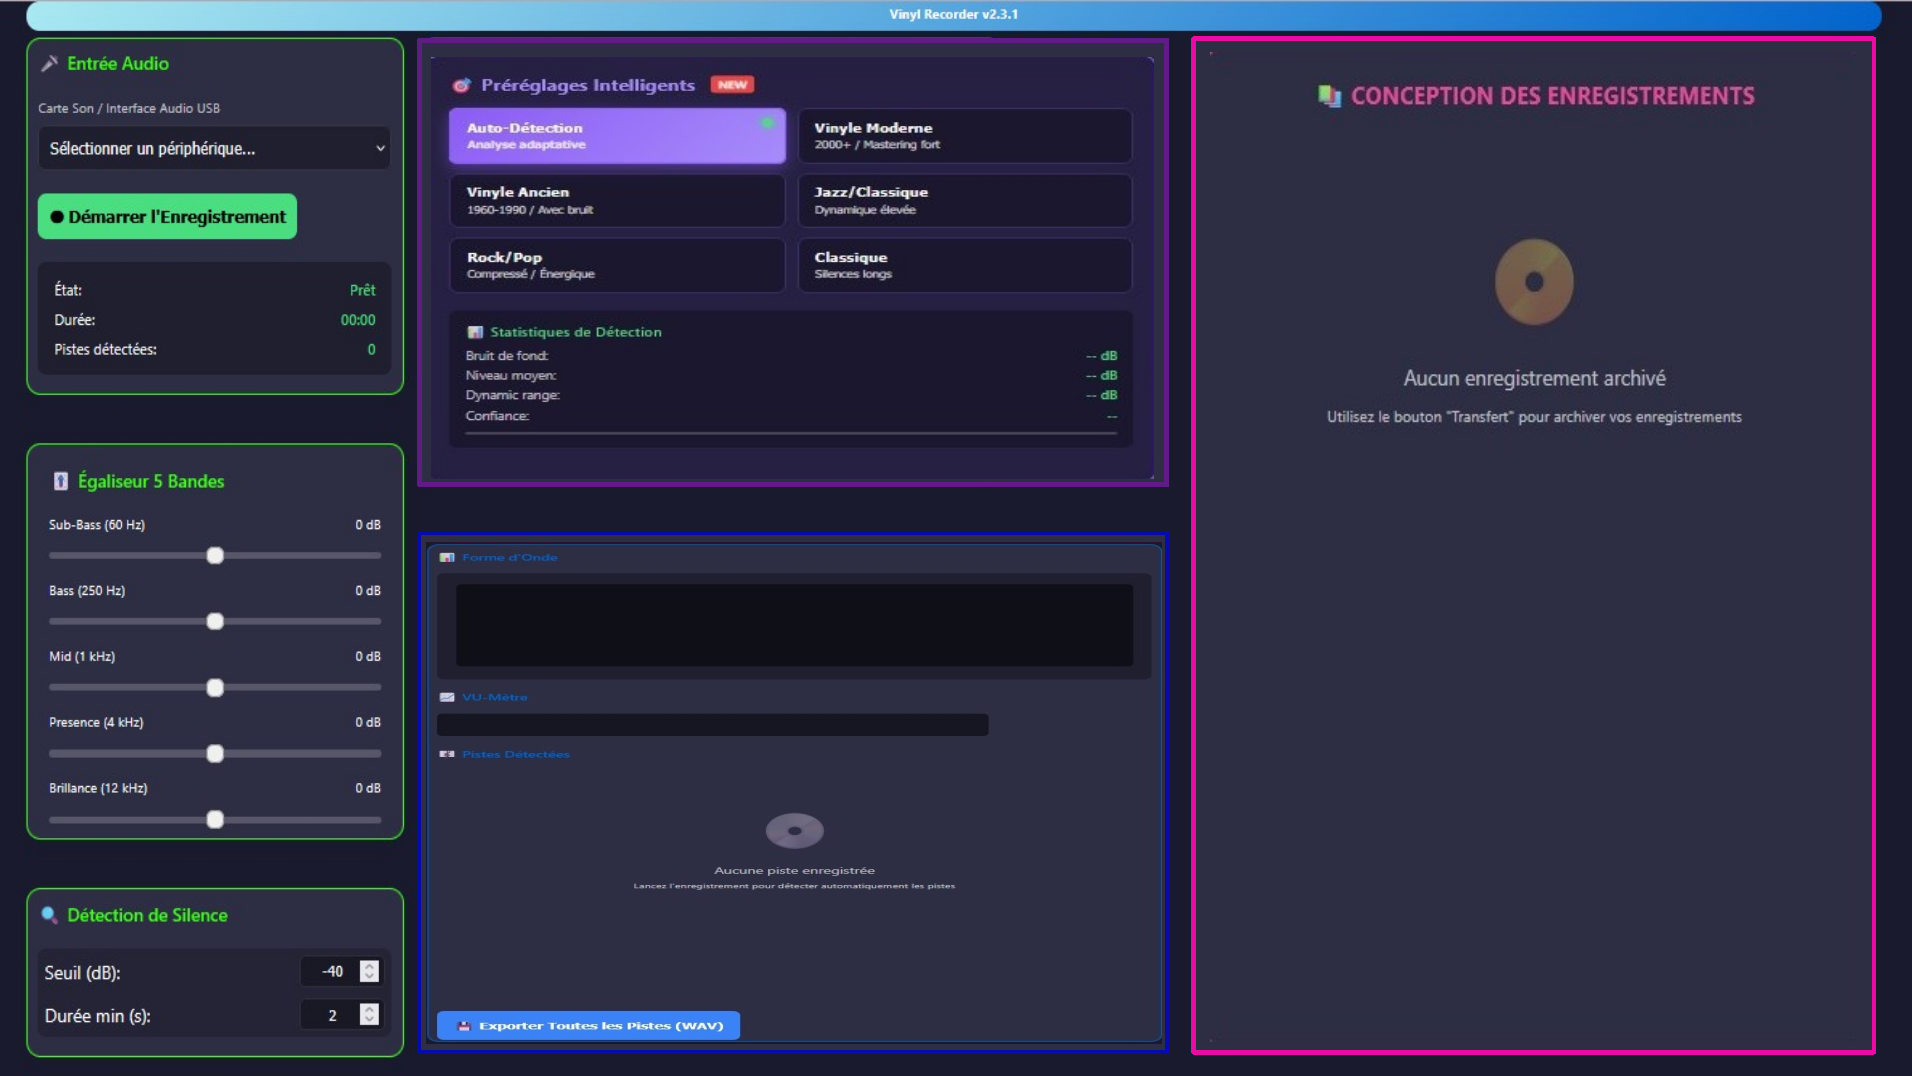
Task: Click Exporter Toutes les Pistes (WAV)
Action: [x=588, y=1025]
